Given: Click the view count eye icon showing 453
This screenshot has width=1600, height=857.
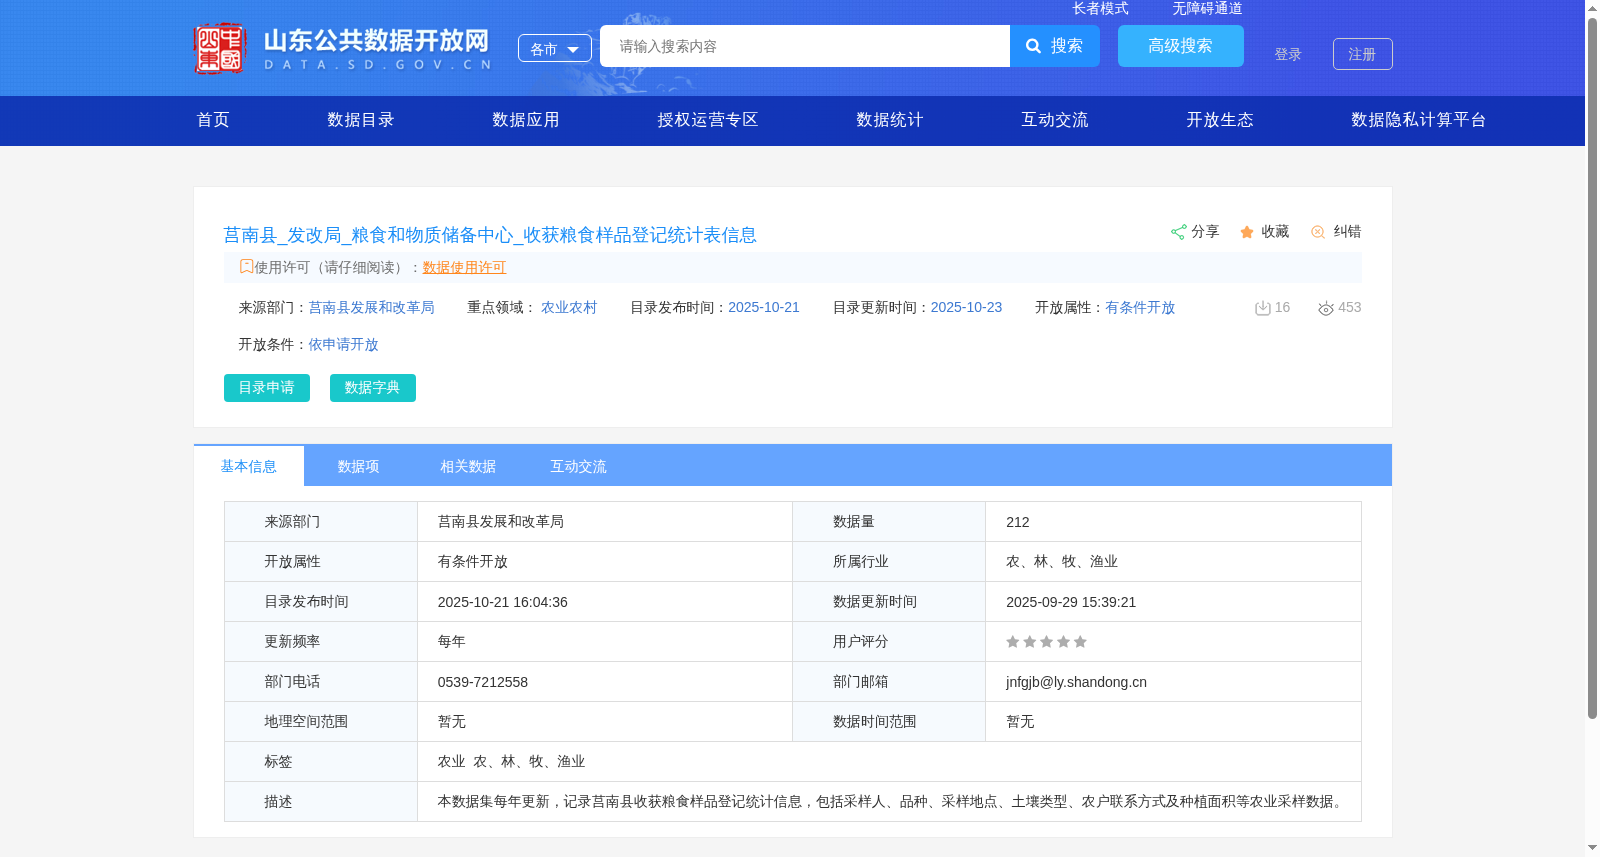Looking at the screenshot, I should (x=1326, y=308).
